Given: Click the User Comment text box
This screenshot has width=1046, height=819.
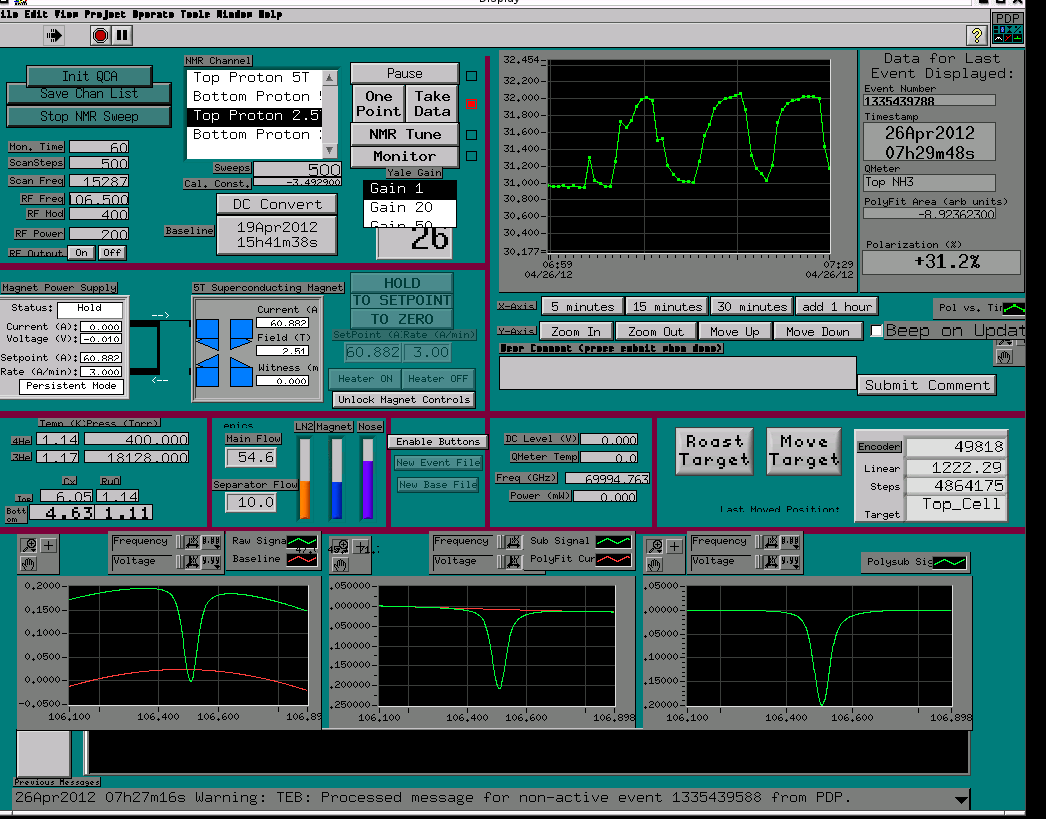Looking at the screenshot, I should [678, 373].
